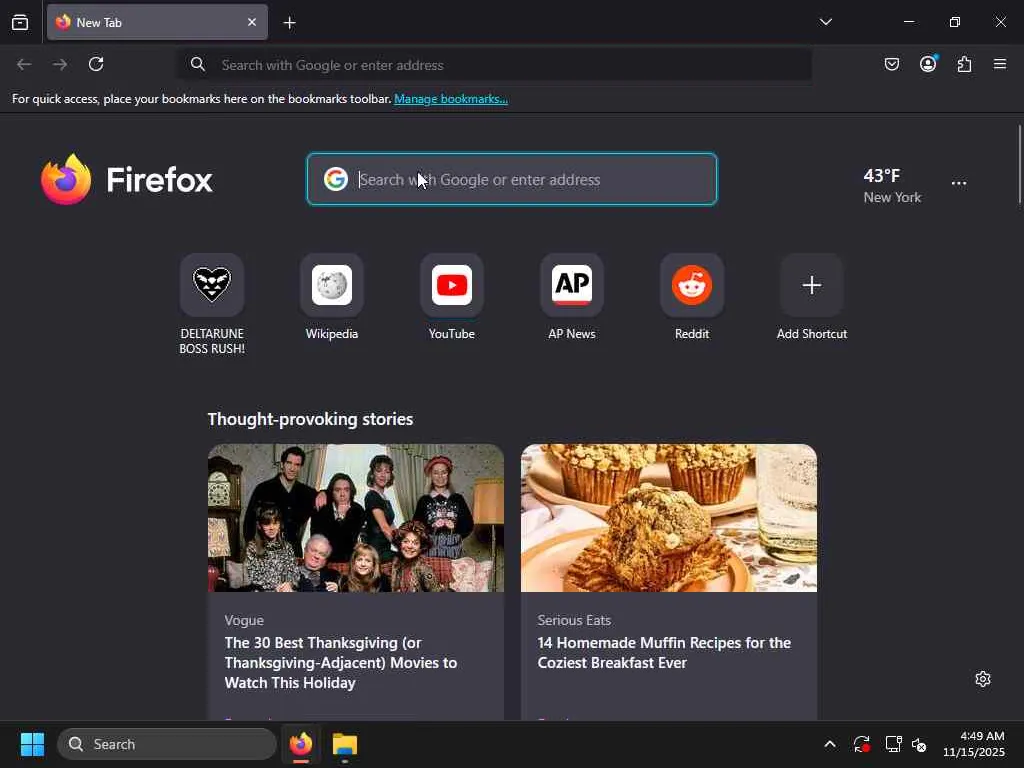
Task: Click the Thought-provoking stories heading
Action: click(310, 419)
